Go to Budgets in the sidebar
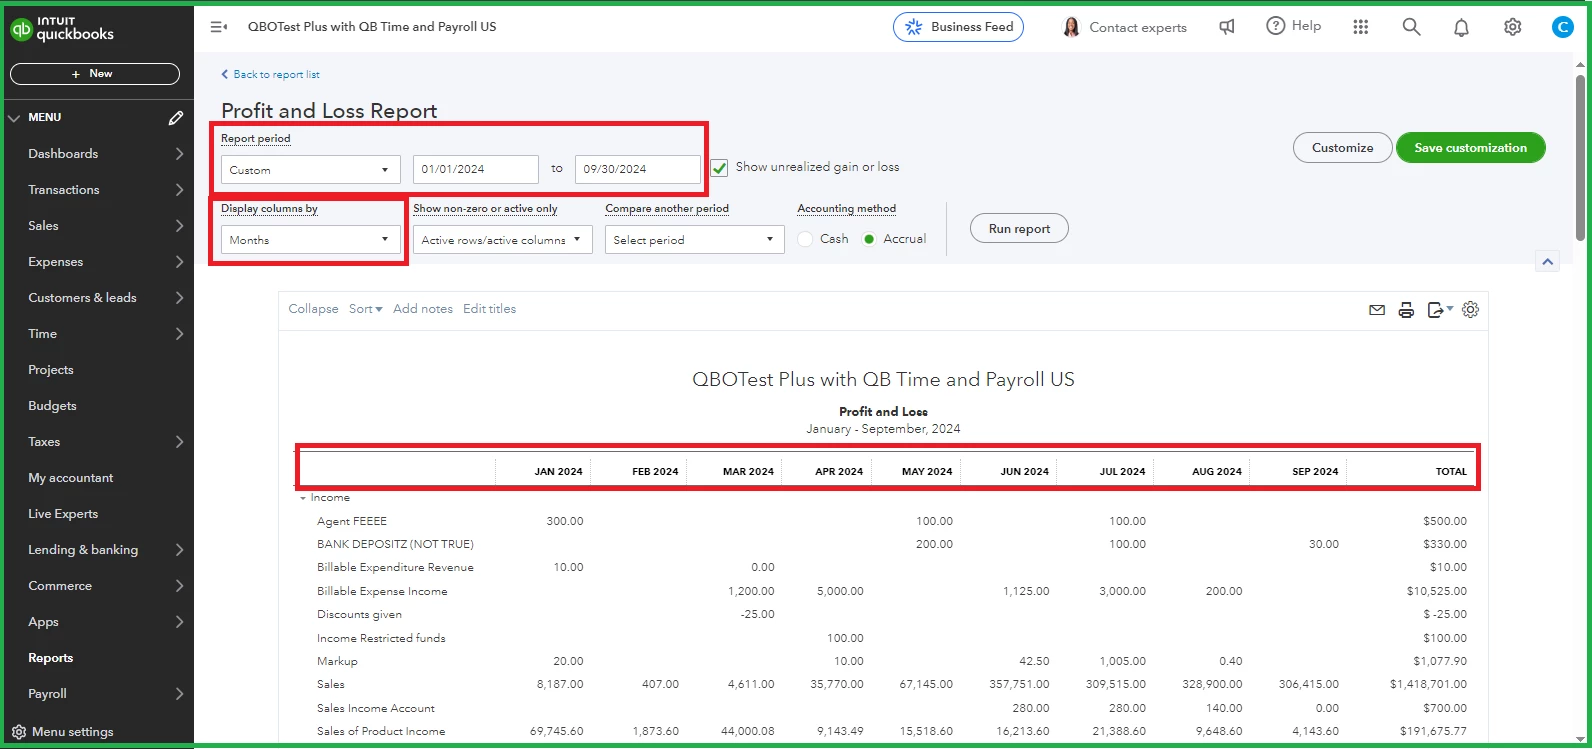Screen dimensions: 1592x749 [x=52, y=406]
